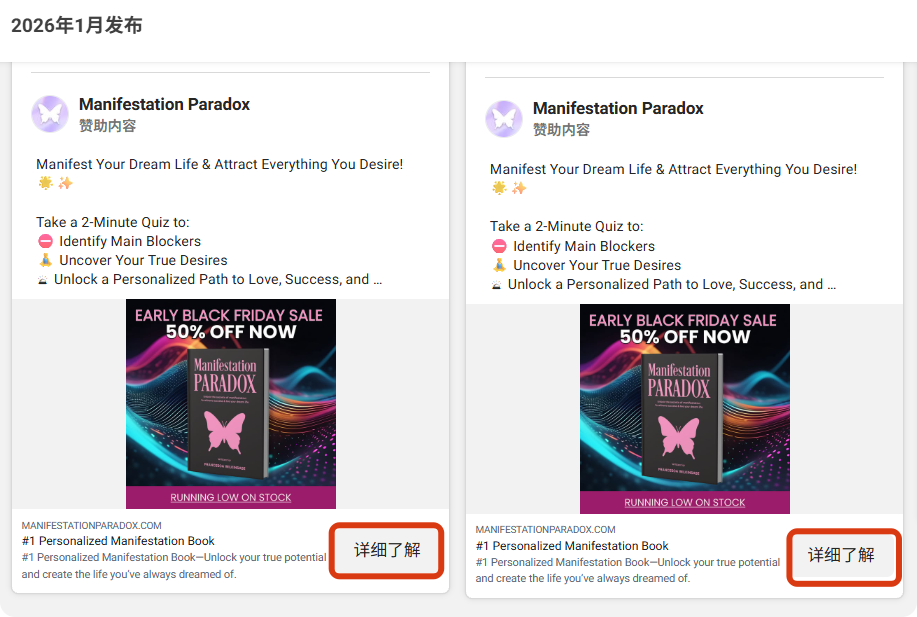Click MANIFESTATIONPARADOX.COM domain in left ad

tap(92, 525)
